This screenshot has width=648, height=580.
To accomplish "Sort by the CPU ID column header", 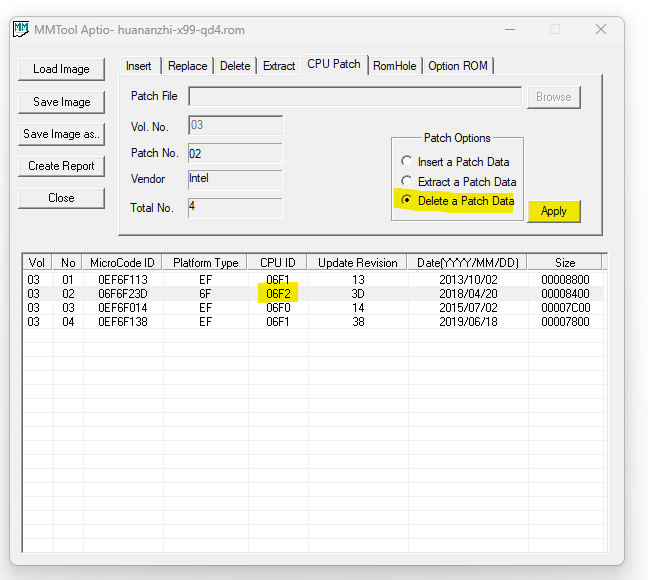I will [278, 263].
